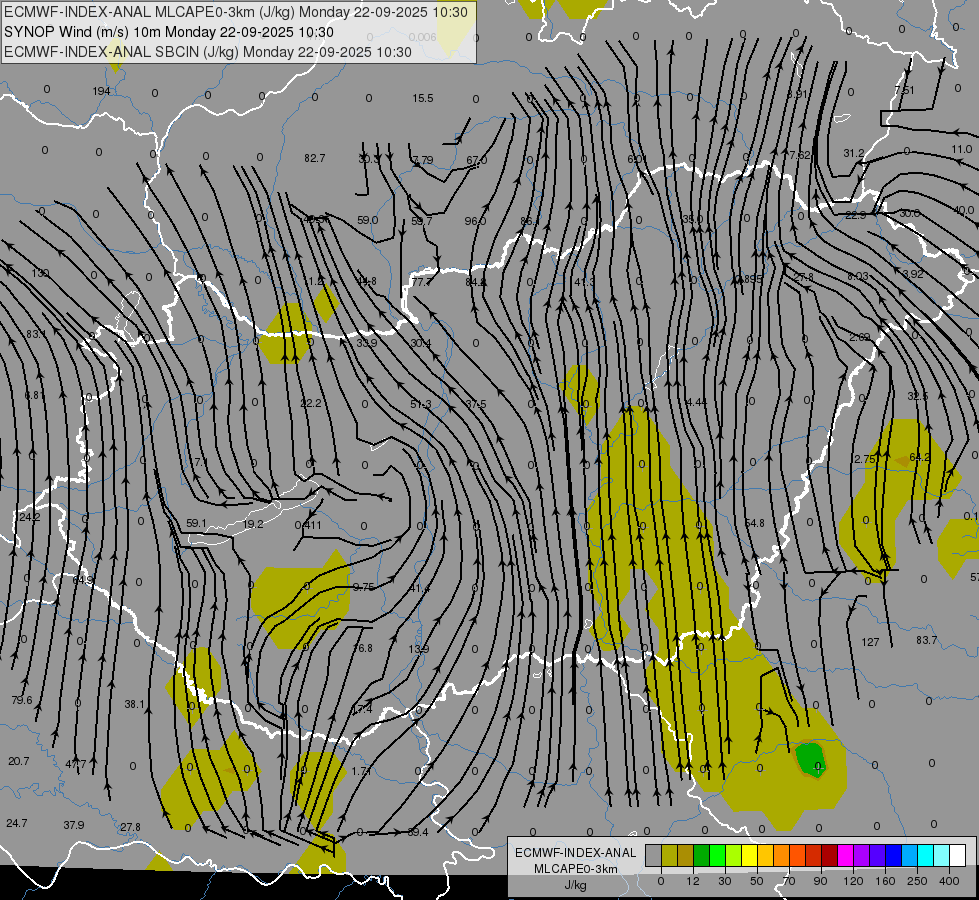979x900 pixels.
Task: Click the deep blue legend swatch
Action: (893, 855)
